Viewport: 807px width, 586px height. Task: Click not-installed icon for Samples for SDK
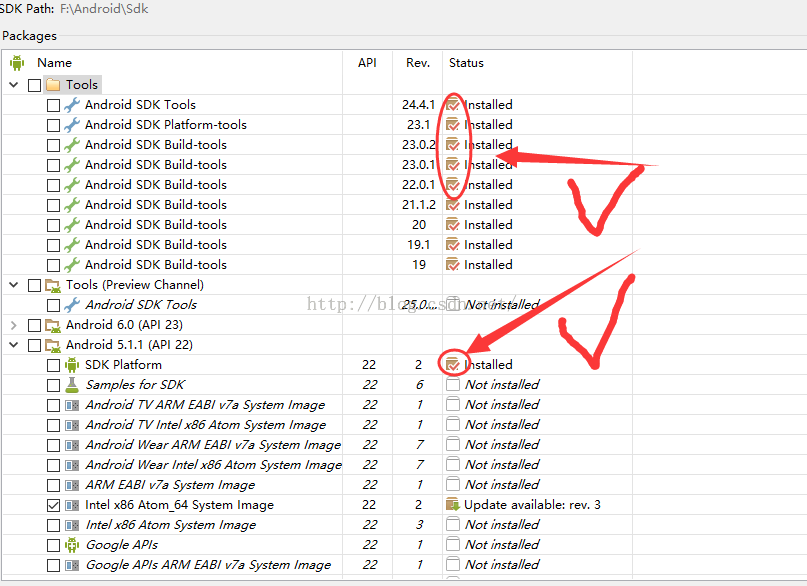pyautogui.click(x=453, y=384)
